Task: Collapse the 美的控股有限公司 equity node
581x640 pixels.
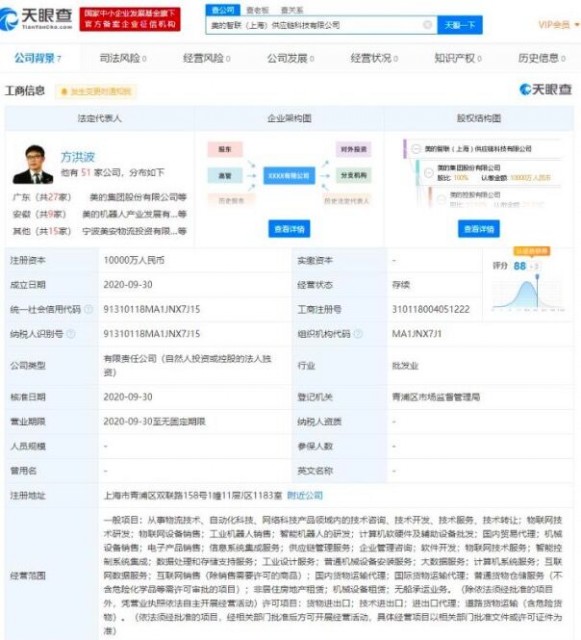Action: click(x=441, y=199)
